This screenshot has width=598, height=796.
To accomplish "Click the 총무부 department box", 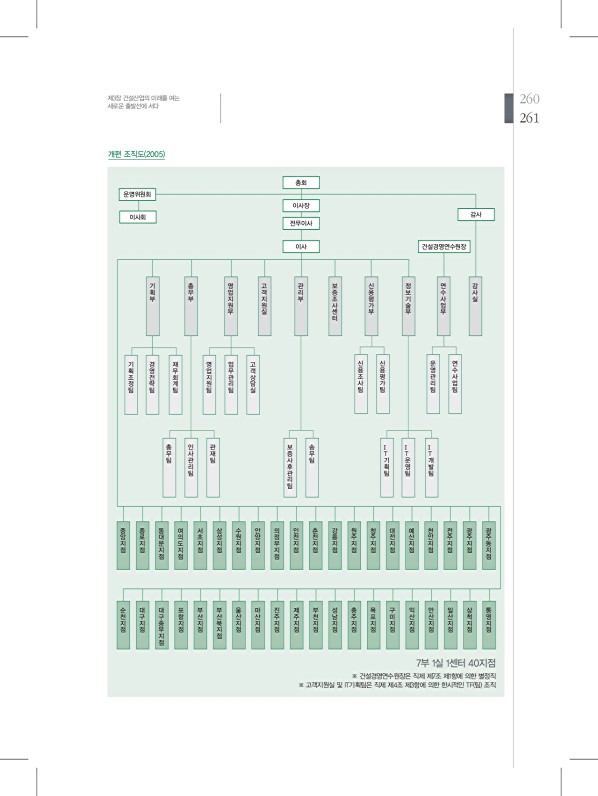I will 191,306.
